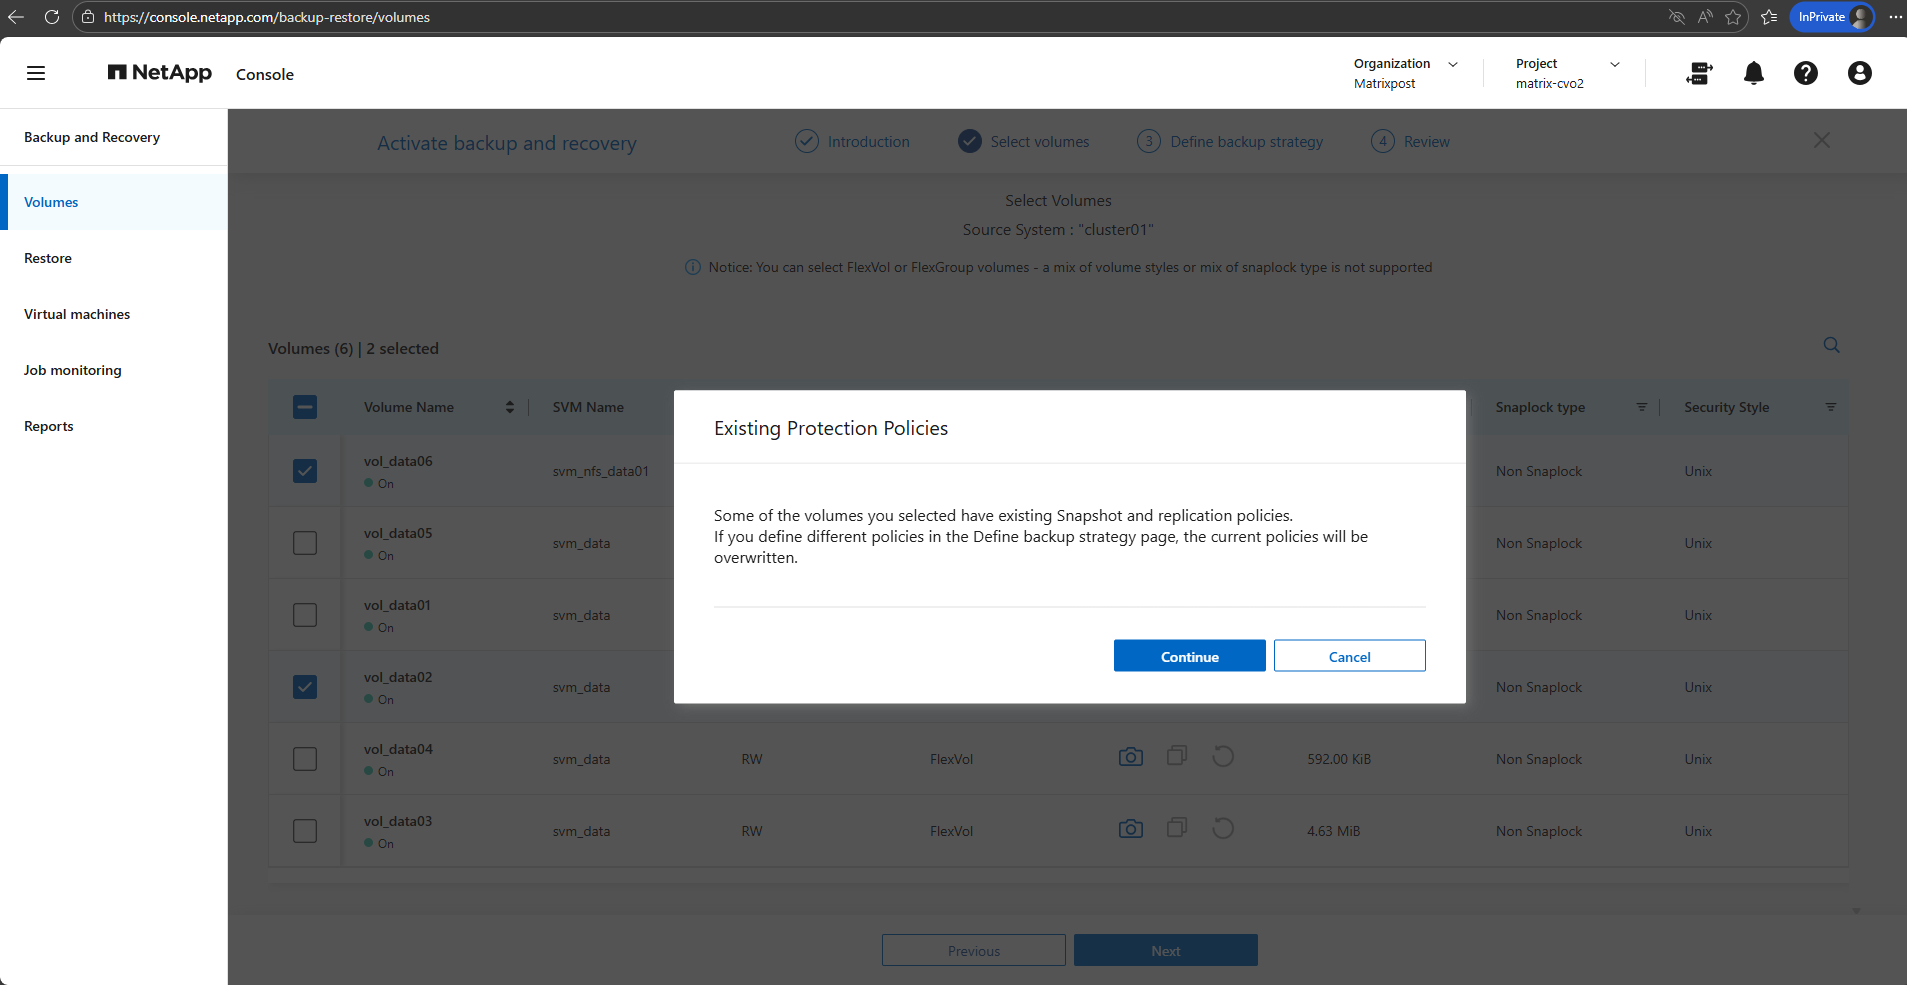1907x985 pixels.
Task: Open Restore in the left sidebar
Action: click(x=48, y=258)
